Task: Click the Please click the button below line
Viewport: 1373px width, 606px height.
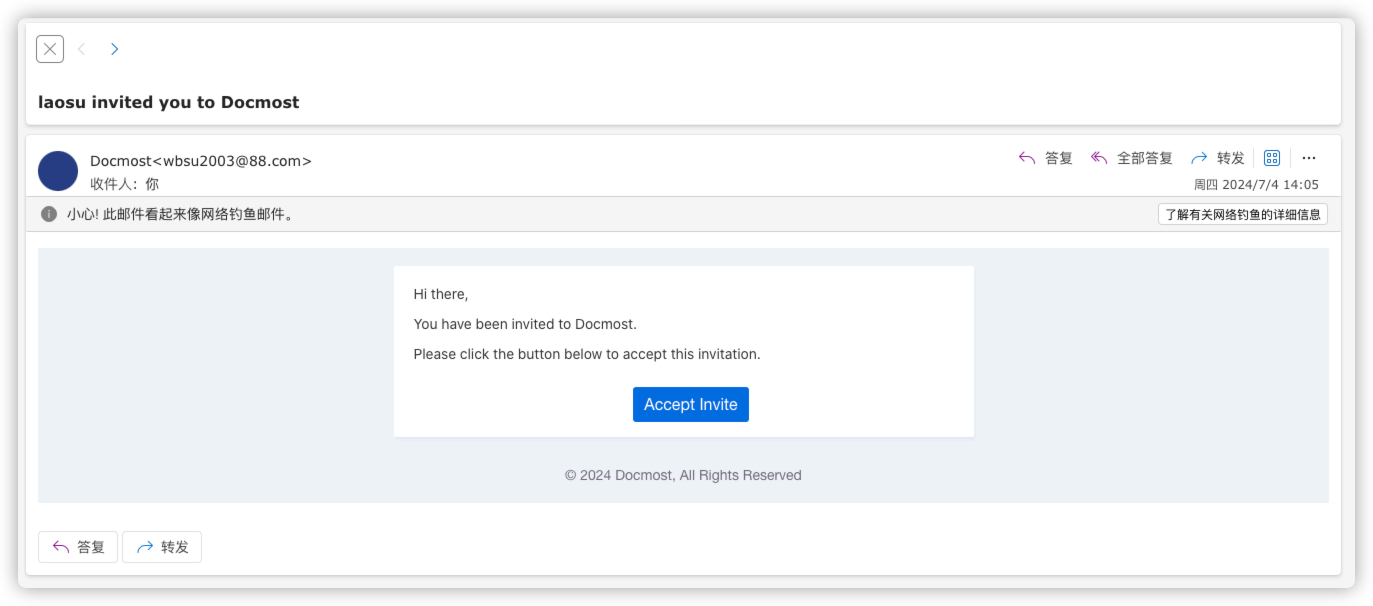Action: tap(587, 354)
